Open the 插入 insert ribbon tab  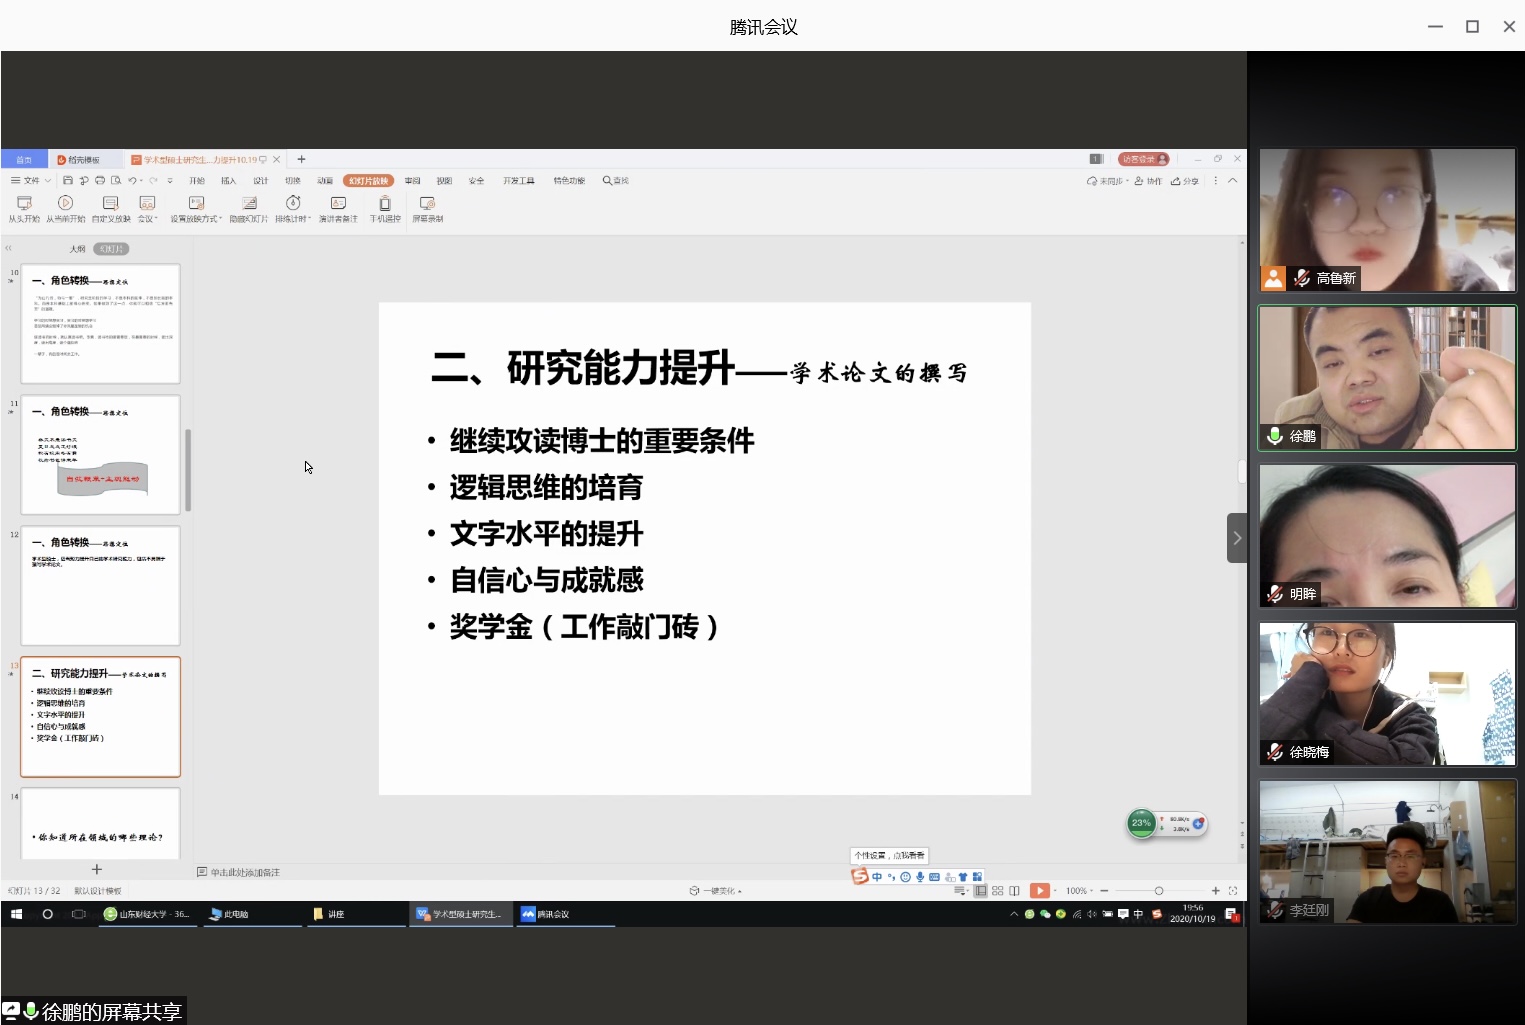click(x=228, y=181)
